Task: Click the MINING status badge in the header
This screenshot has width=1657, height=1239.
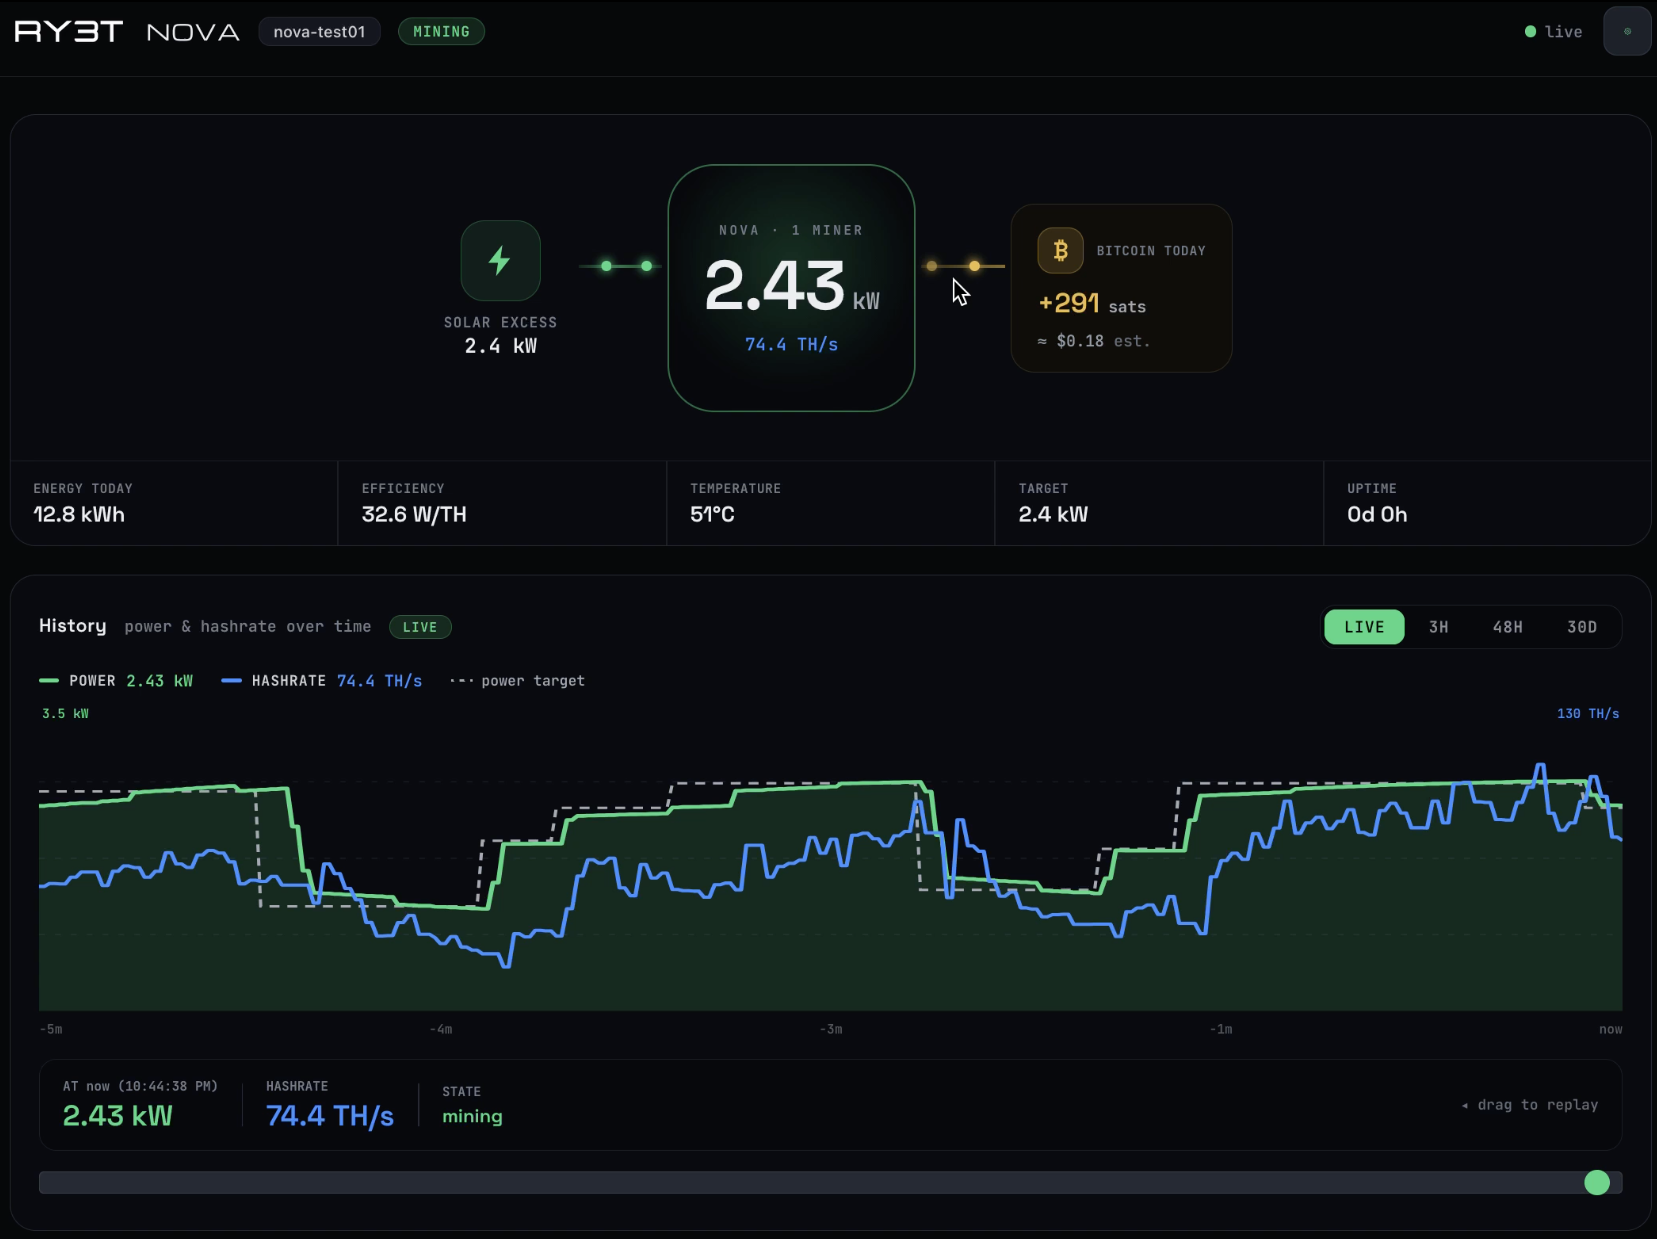Action: tap(441, 32)
